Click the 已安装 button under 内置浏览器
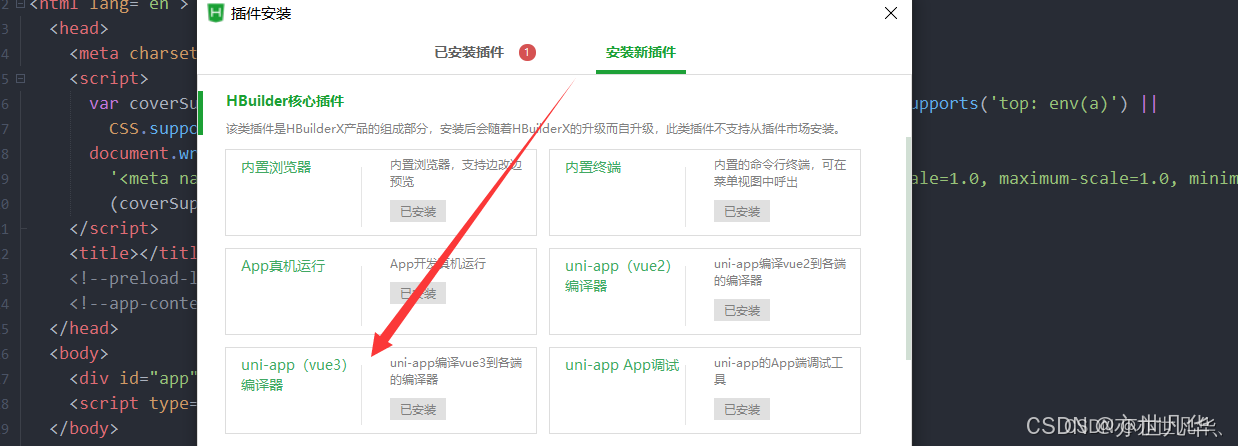Screen dimensions: 1238x446 click(x=418, y=211)
